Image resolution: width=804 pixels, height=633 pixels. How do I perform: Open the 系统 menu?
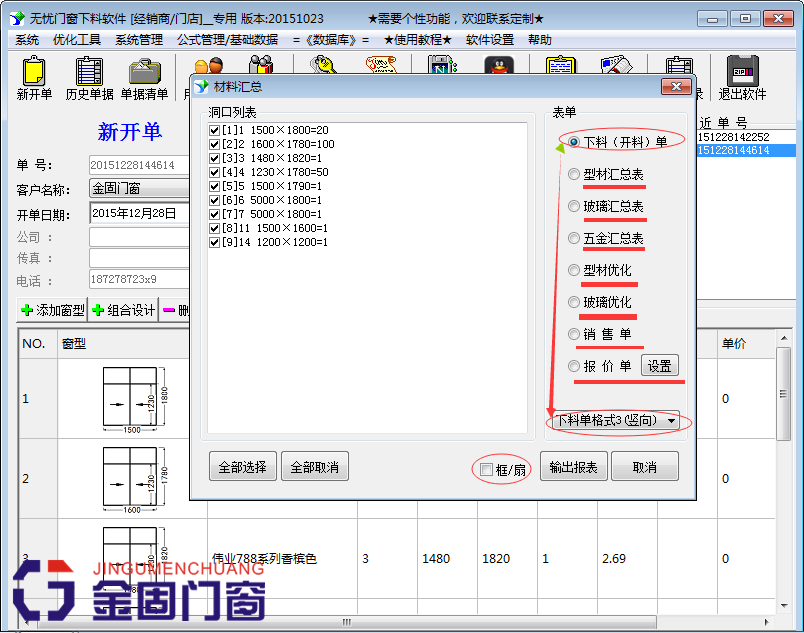pos(24,39)
